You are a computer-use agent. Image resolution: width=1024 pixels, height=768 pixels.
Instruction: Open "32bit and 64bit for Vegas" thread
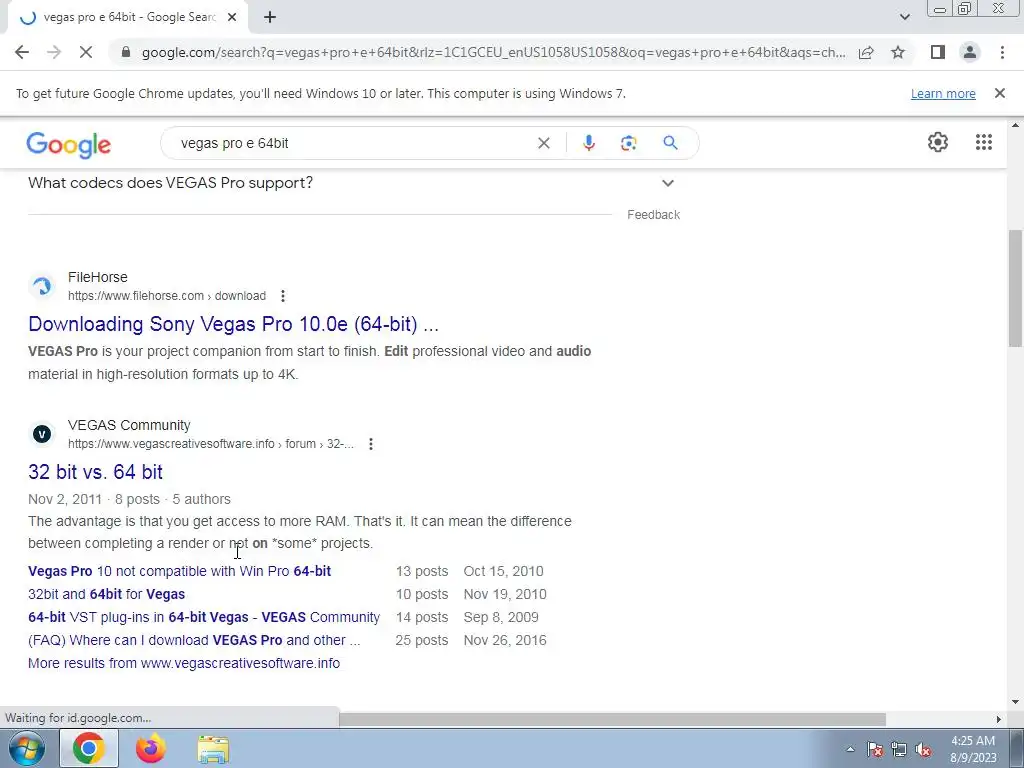(106, 594)
